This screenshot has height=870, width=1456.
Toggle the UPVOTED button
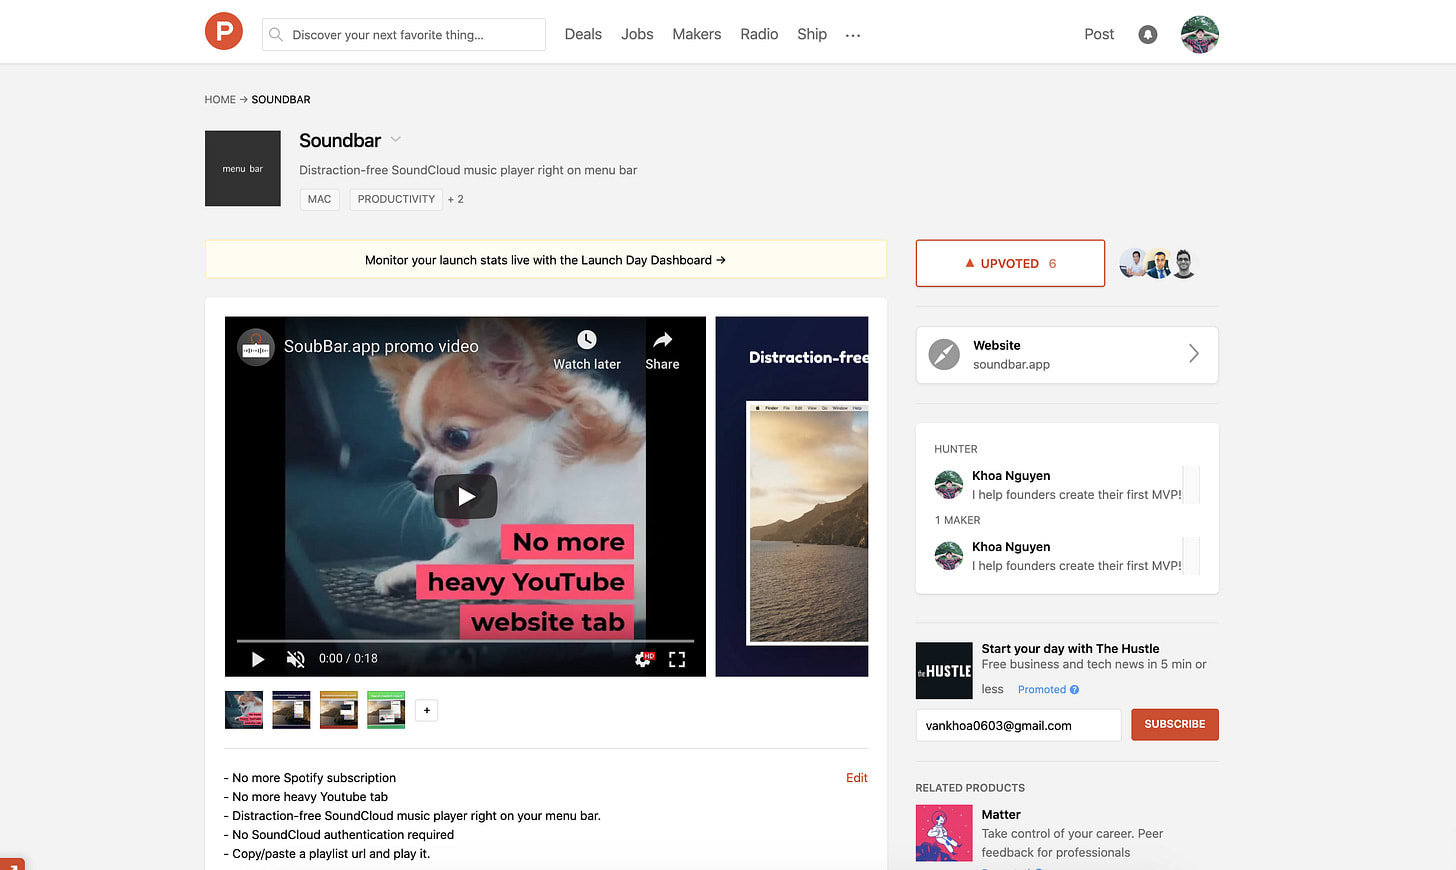pyautogui.click(x=1010, y=263)
